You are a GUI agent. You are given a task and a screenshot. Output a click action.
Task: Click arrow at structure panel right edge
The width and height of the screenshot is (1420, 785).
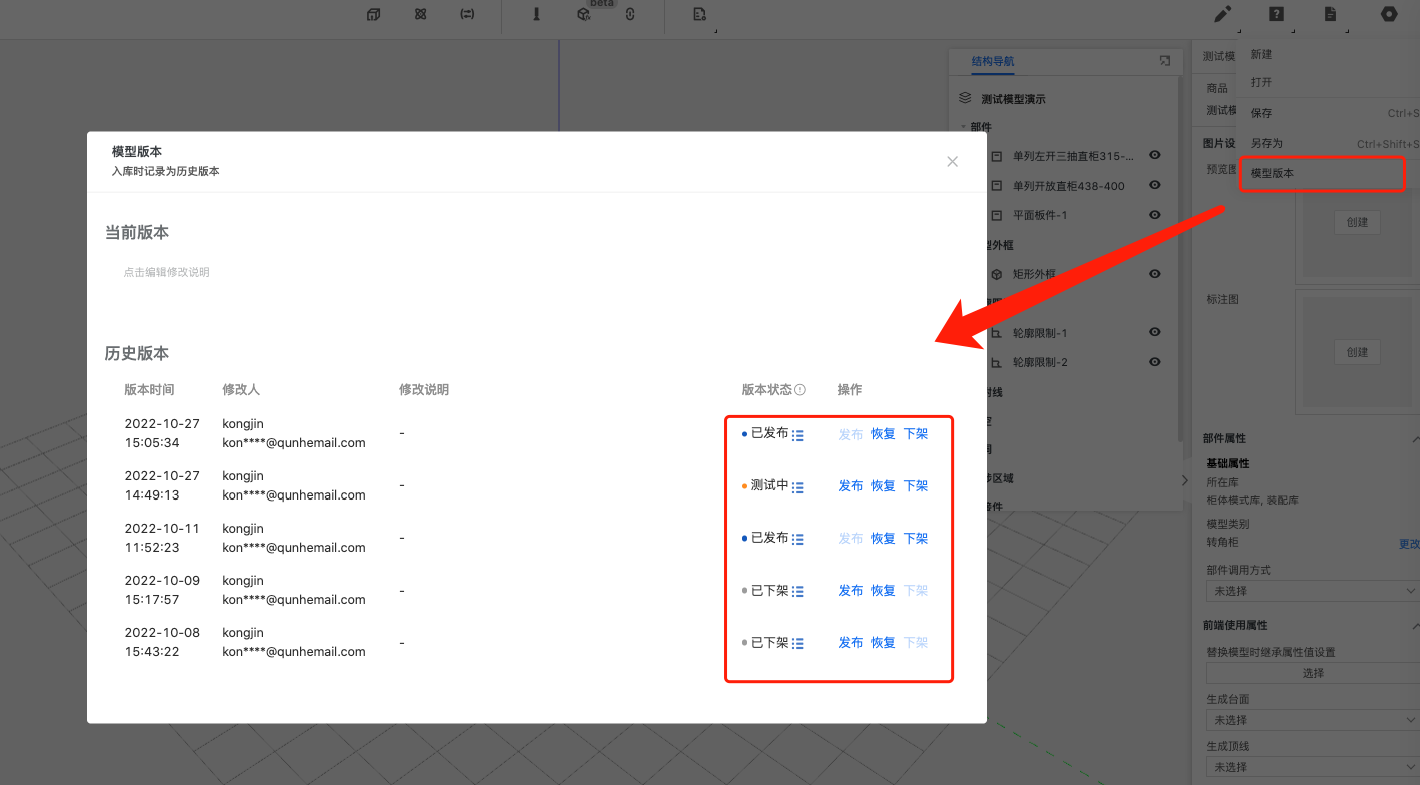[x=1185, y=480]
